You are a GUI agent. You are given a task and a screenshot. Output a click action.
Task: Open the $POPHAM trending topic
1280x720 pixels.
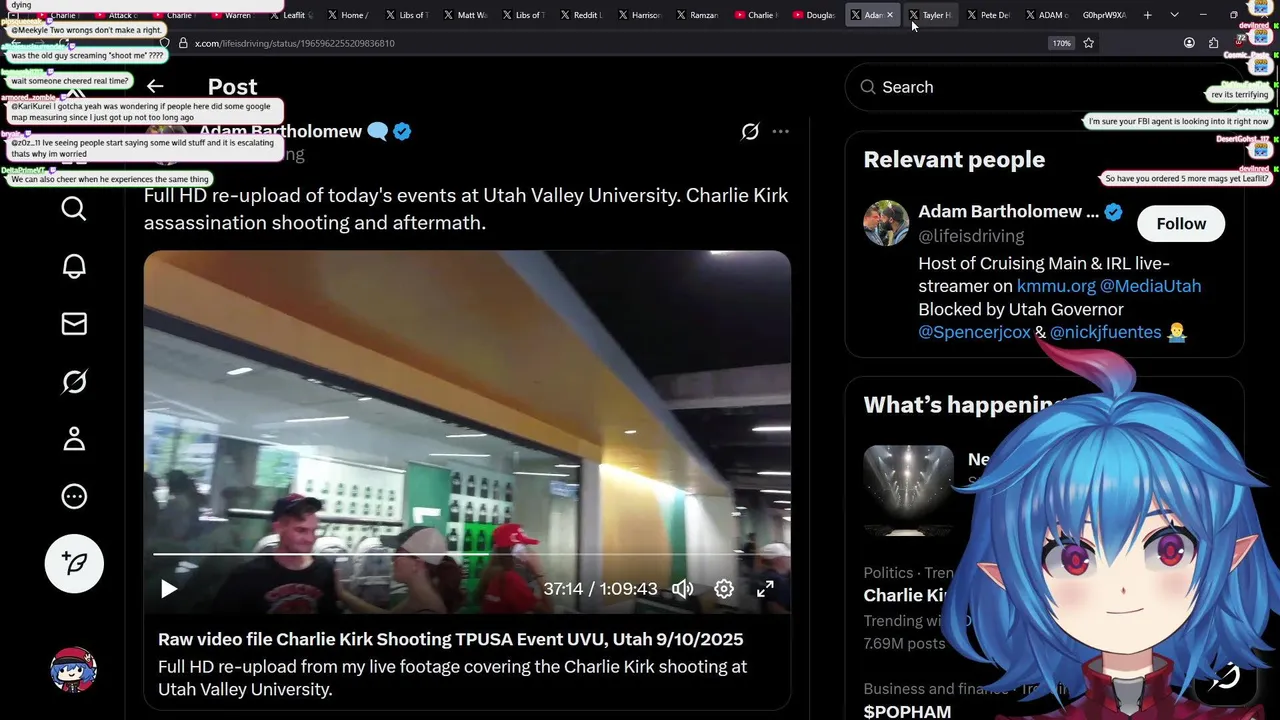click(x=907, y=711)
